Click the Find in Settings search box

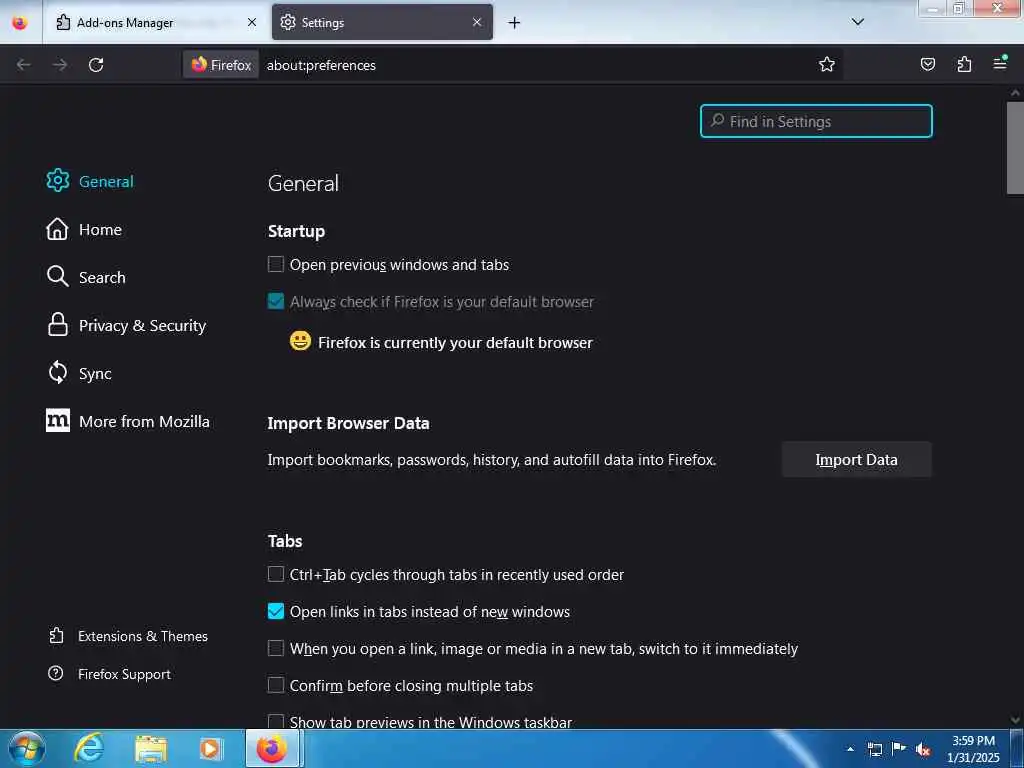816,121
